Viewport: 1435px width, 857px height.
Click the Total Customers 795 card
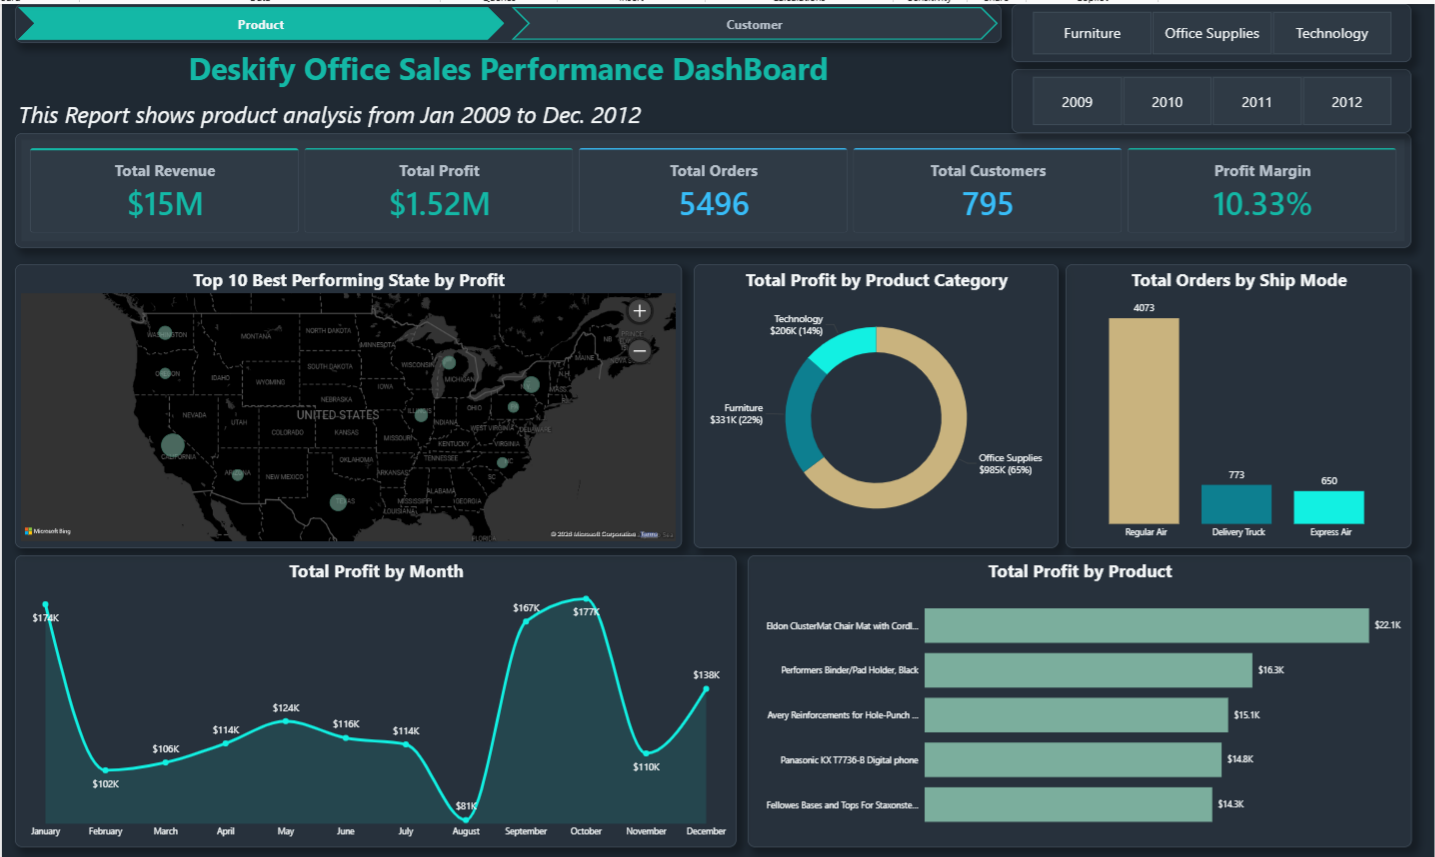pyautogui.click(x=988, y=191)
